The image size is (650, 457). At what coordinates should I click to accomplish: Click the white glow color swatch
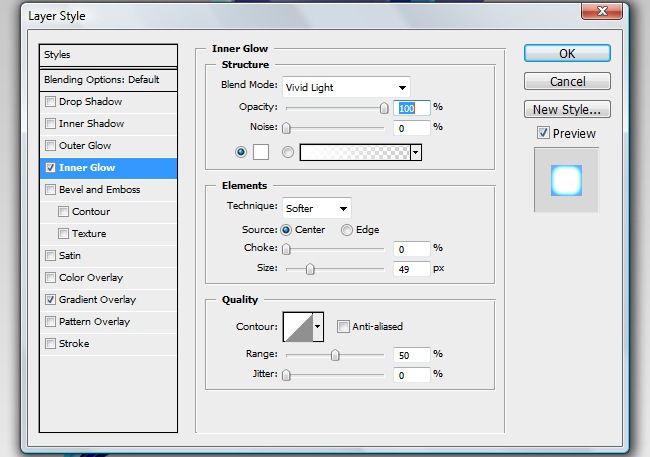pyautogui.click(x=261, y=152)
